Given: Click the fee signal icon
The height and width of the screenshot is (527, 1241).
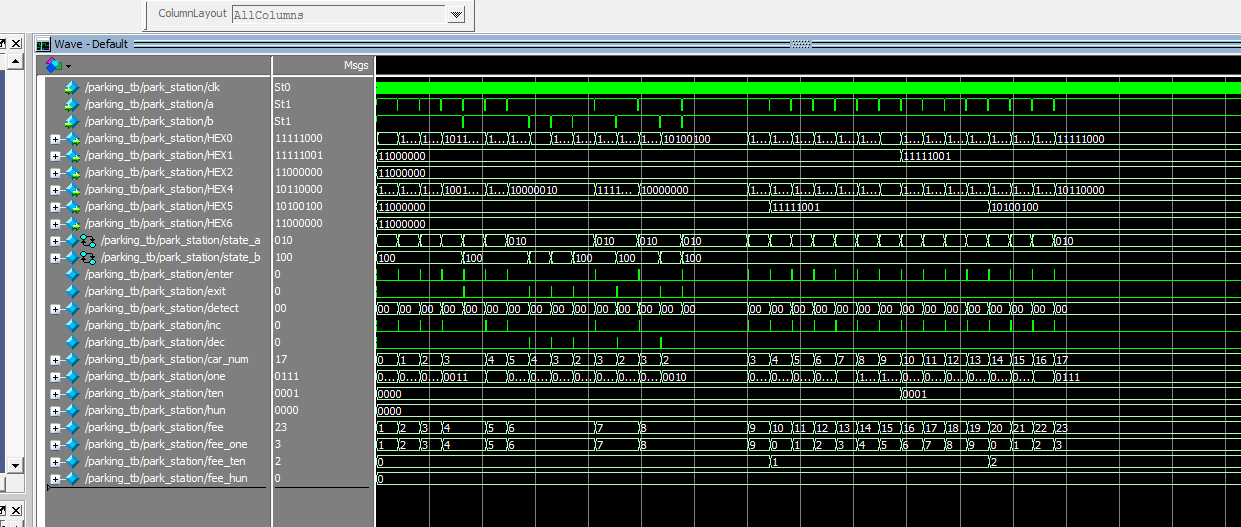Looking at the screenshot, I should [x=72, y=428].
